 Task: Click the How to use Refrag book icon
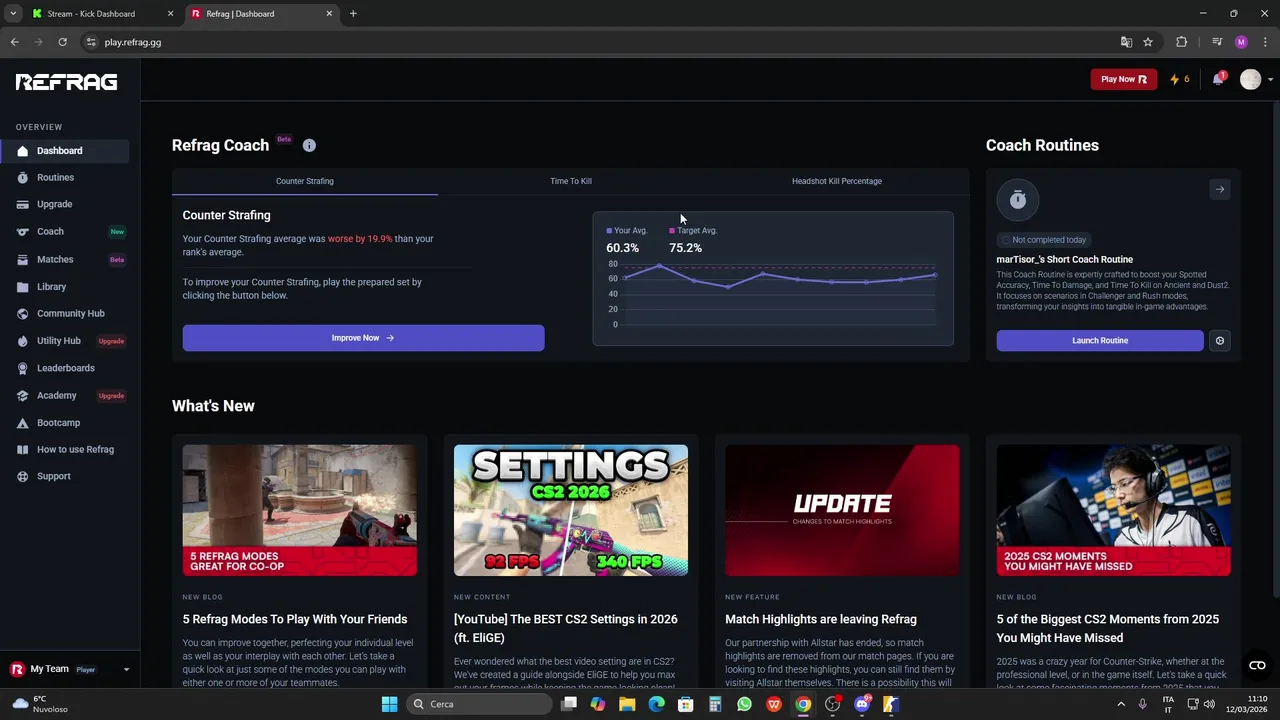[x=22, y=450]
